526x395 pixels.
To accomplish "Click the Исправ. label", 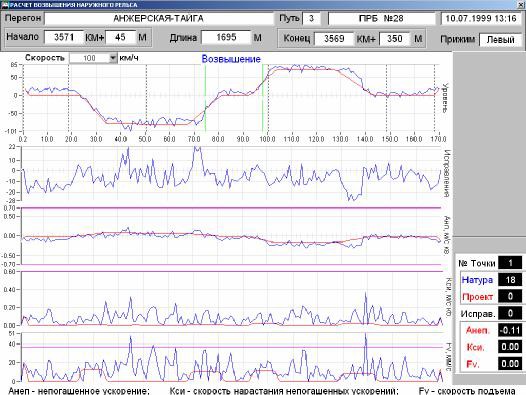I will pyautogui.click(x=478, y=314).
